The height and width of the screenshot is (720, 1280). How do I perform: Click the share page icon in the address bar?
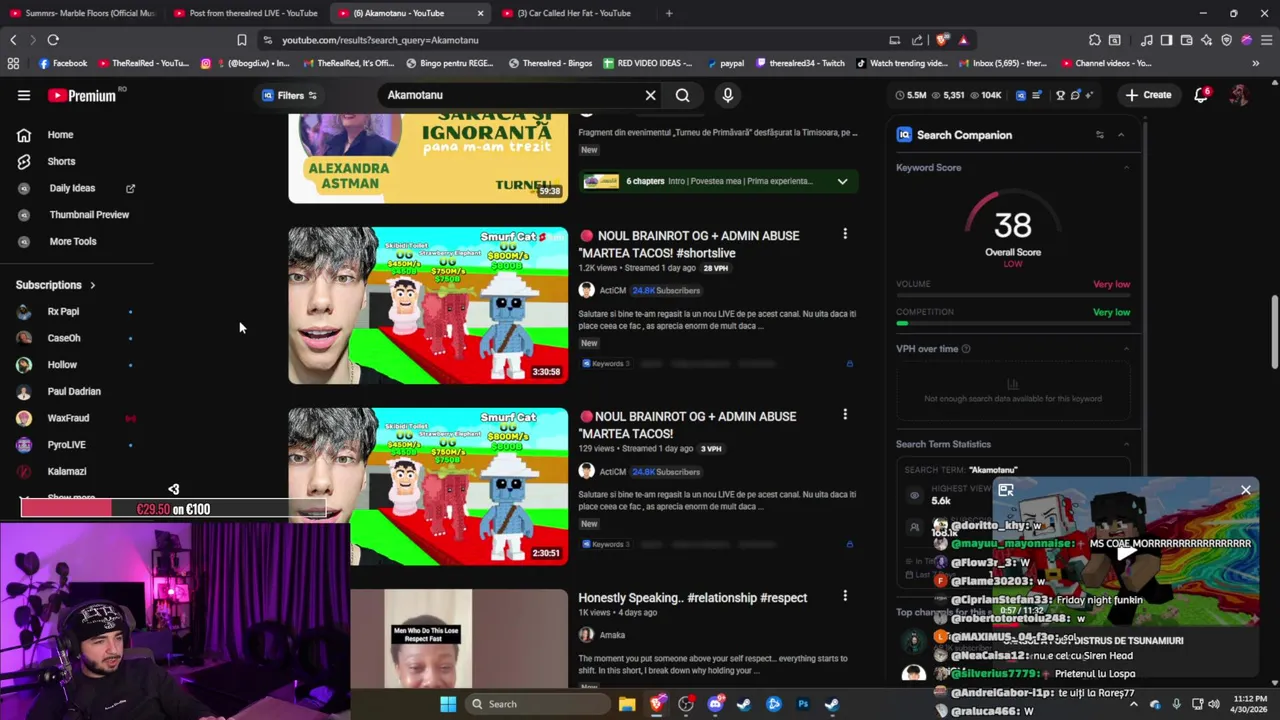917,40
